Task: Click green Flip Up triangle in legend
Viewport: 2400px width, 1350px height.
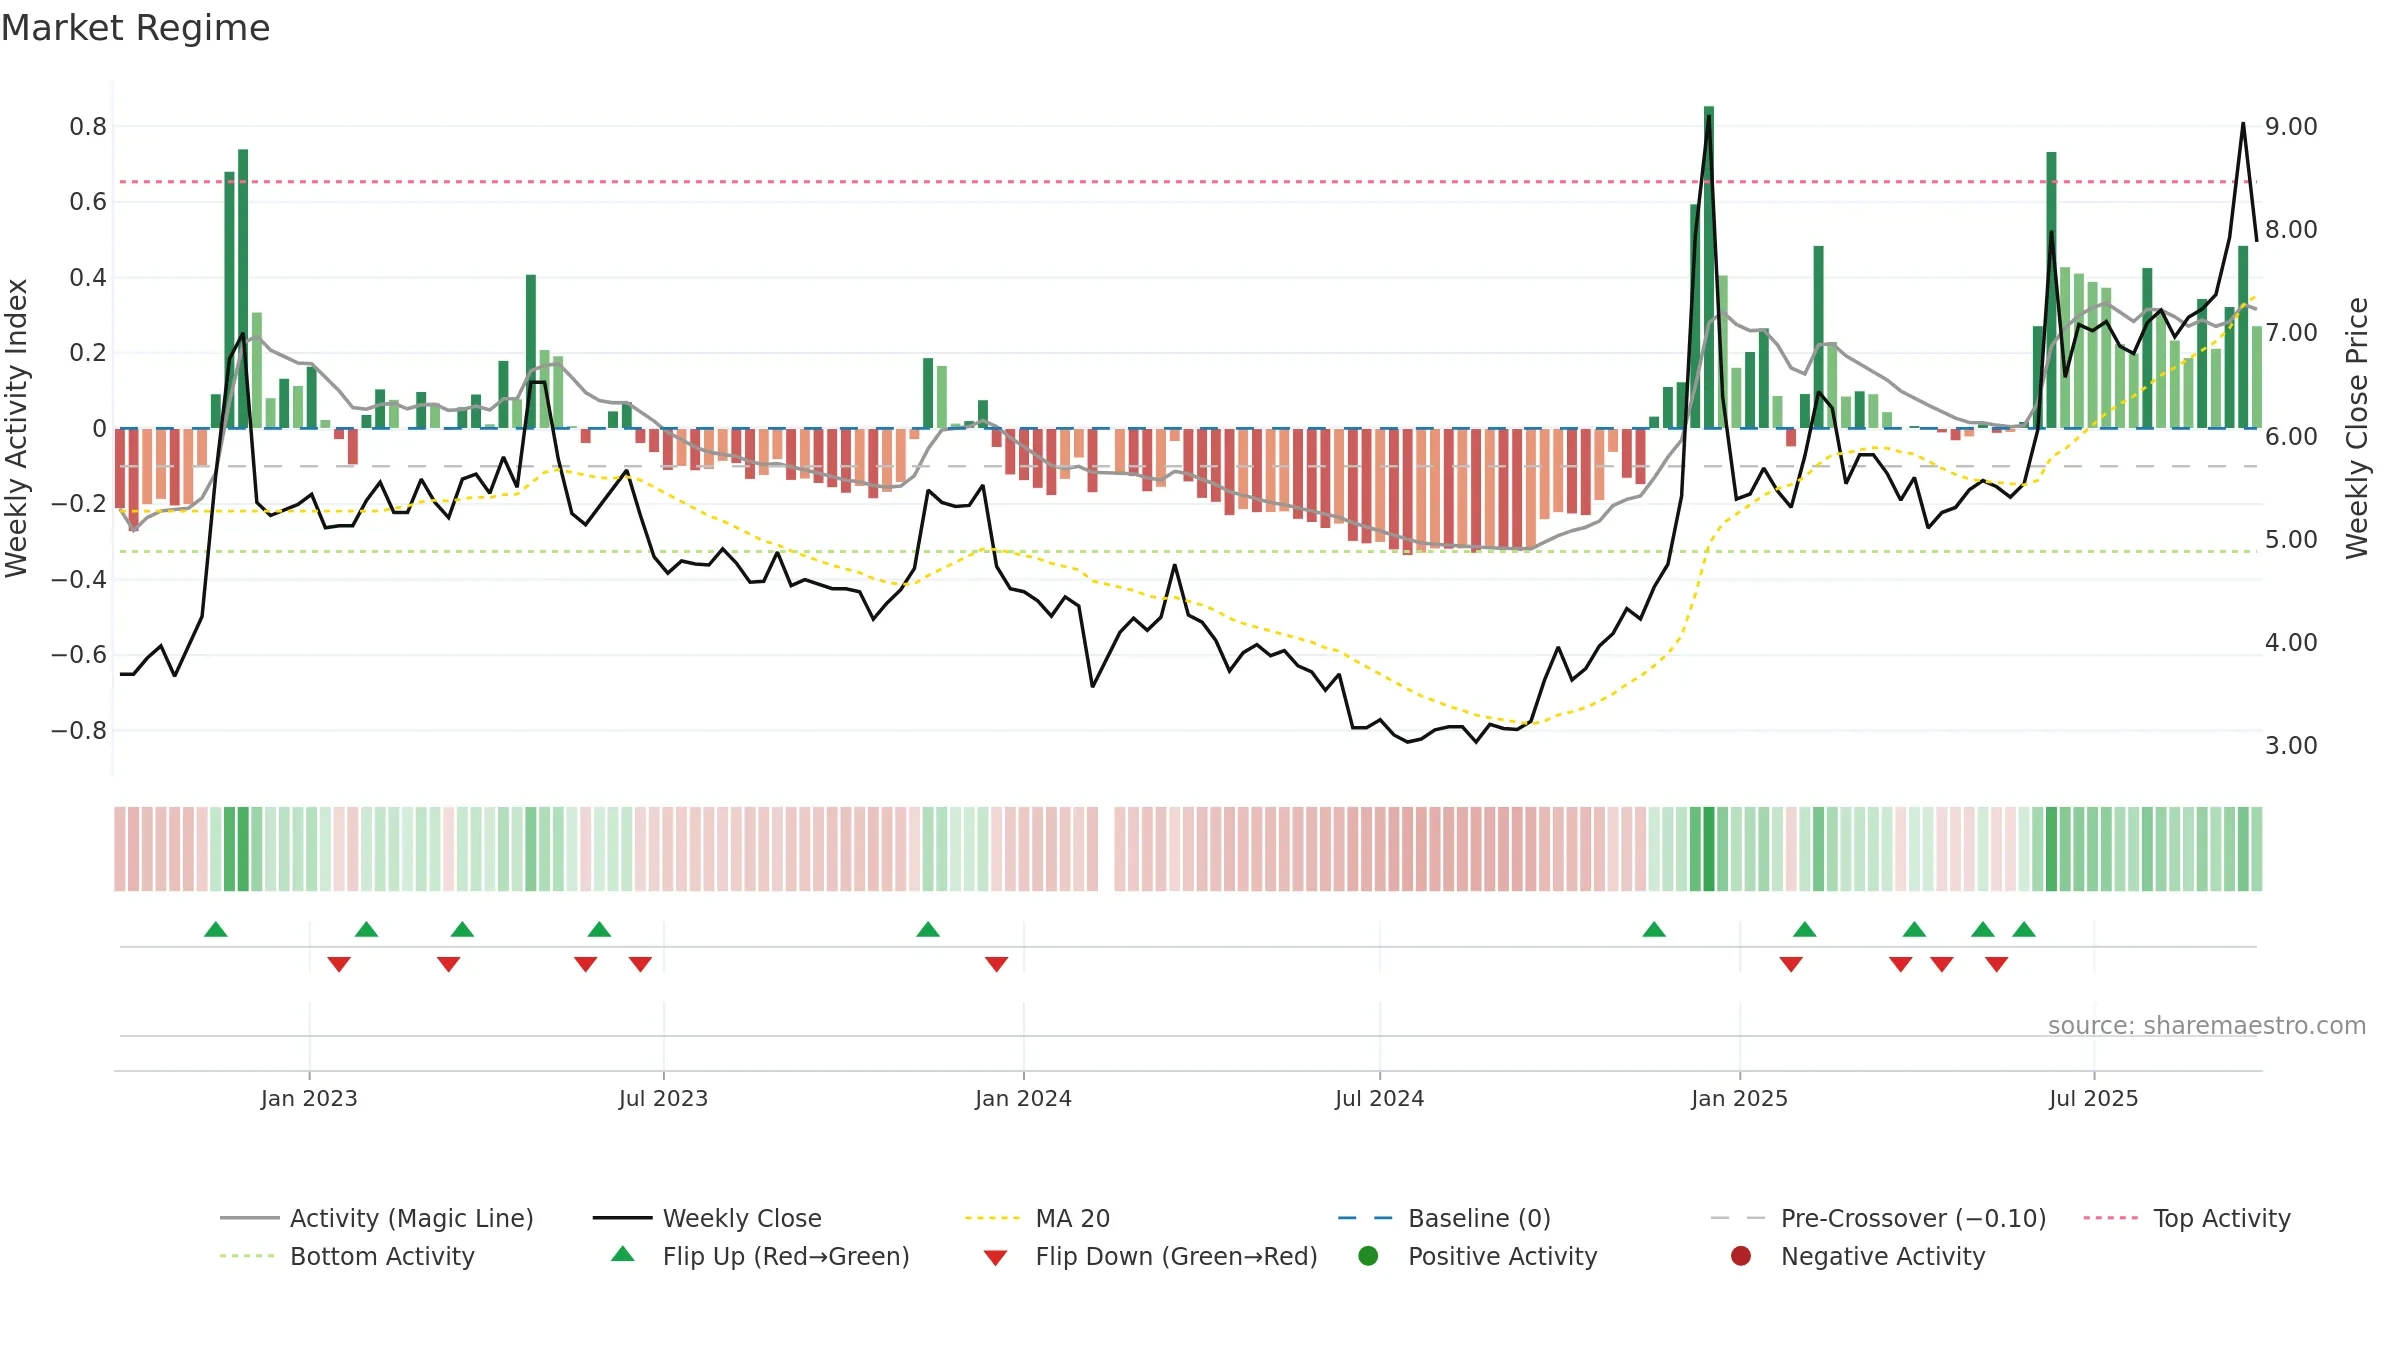Action: [x=623, y=1254]
